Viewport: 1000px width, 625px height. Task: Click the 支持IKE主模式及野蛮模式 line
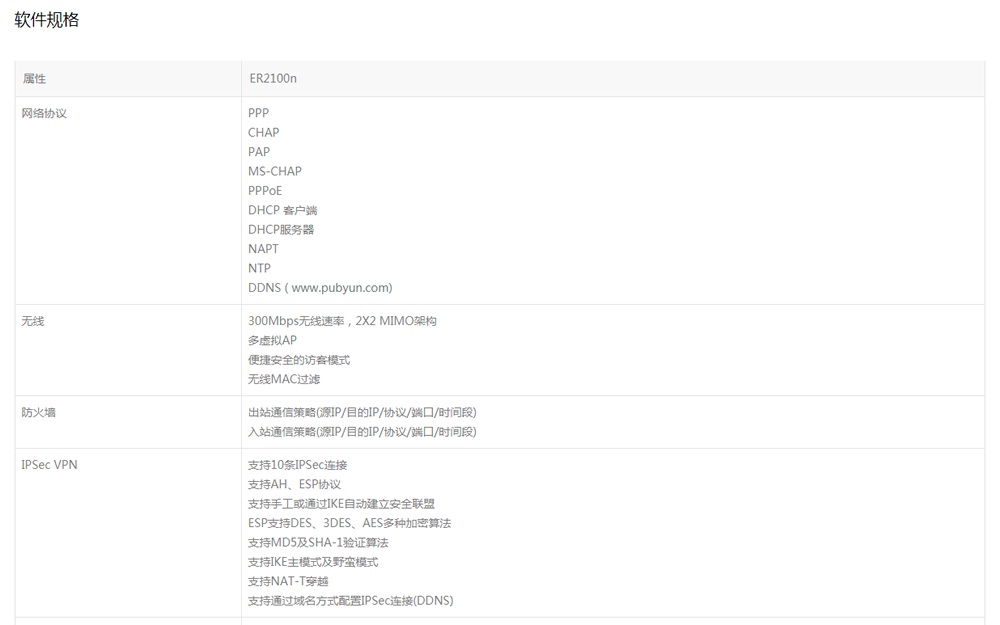pyautogui.click(x=313, y=562)
